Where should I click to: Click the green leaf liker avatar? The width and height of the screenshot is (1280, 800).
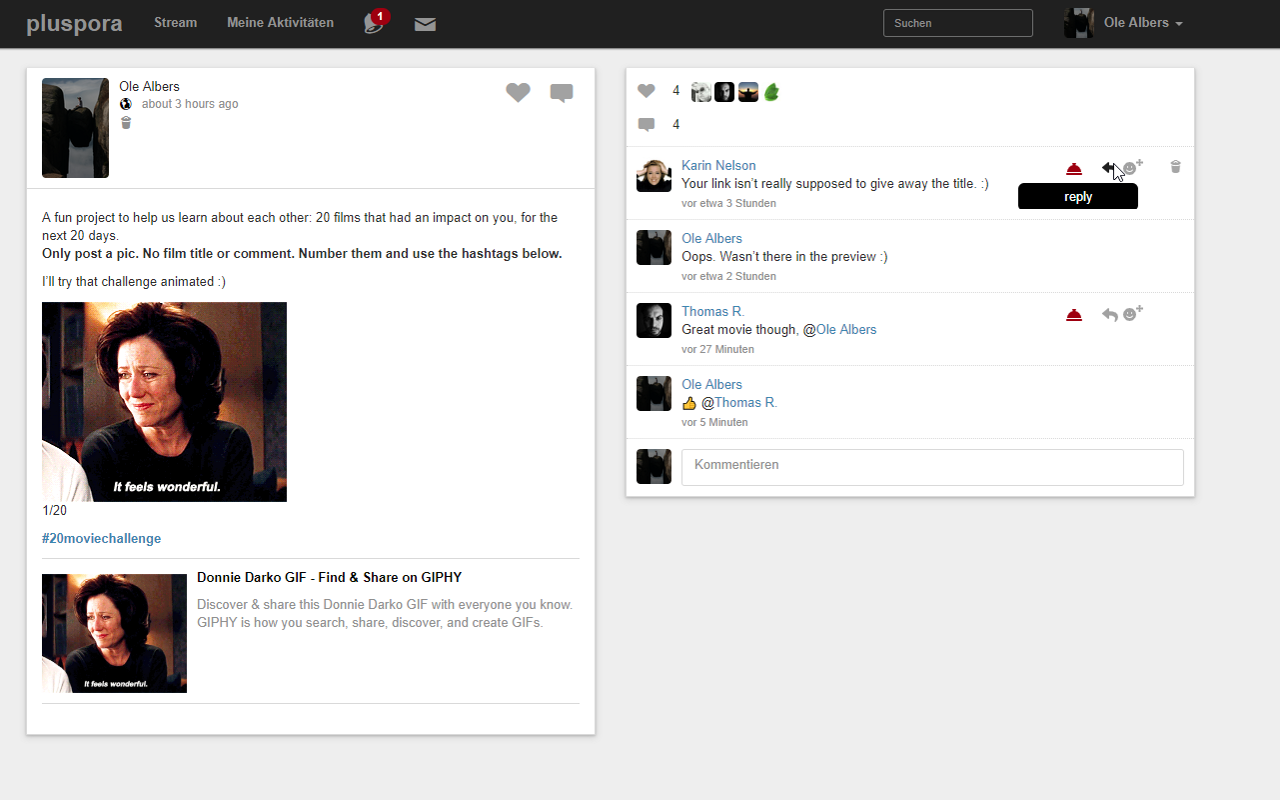[x=771, y=92]
